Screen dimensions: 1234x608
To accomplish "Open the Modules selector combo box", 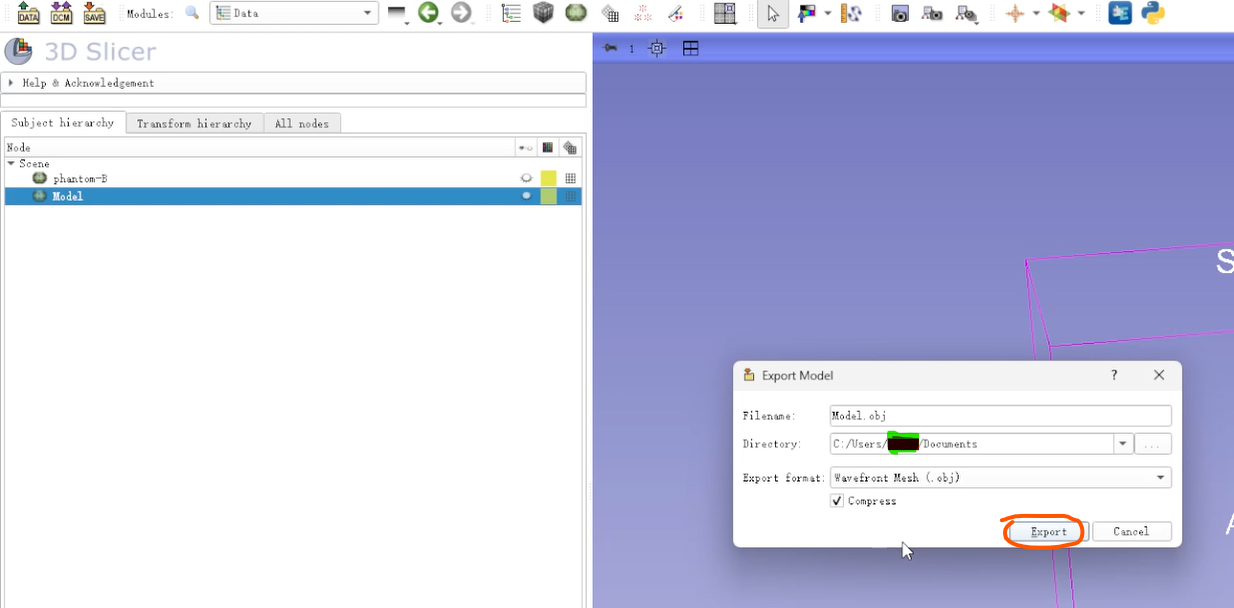I will (294, 13).
